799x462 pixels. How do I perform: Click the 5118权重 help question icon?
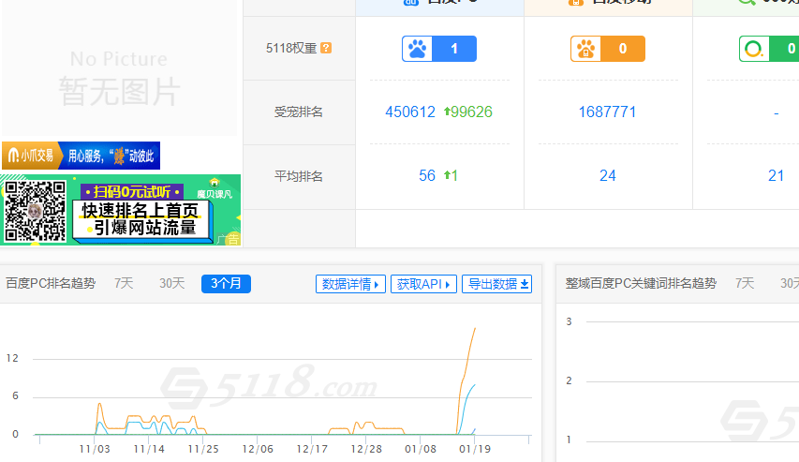pos(326,48)
